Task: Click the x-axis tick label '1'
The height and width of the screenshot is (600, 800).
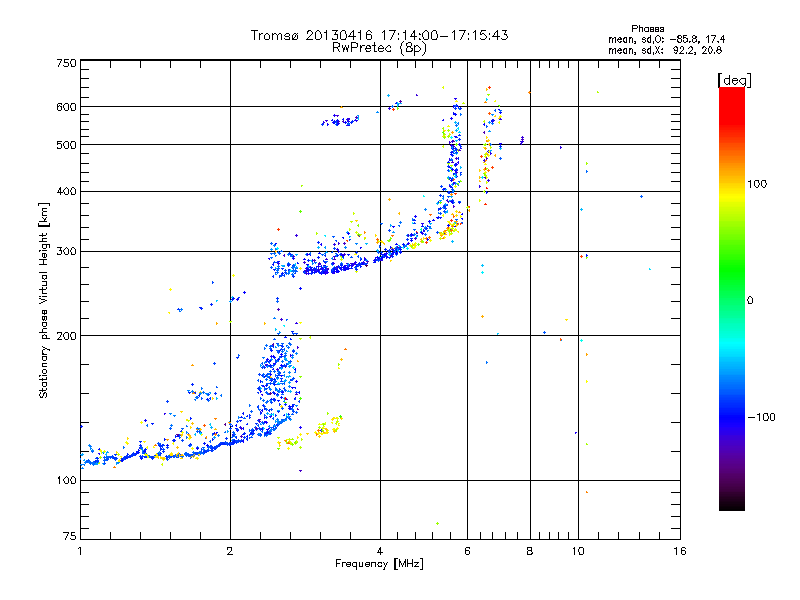Action: point(80,551)
